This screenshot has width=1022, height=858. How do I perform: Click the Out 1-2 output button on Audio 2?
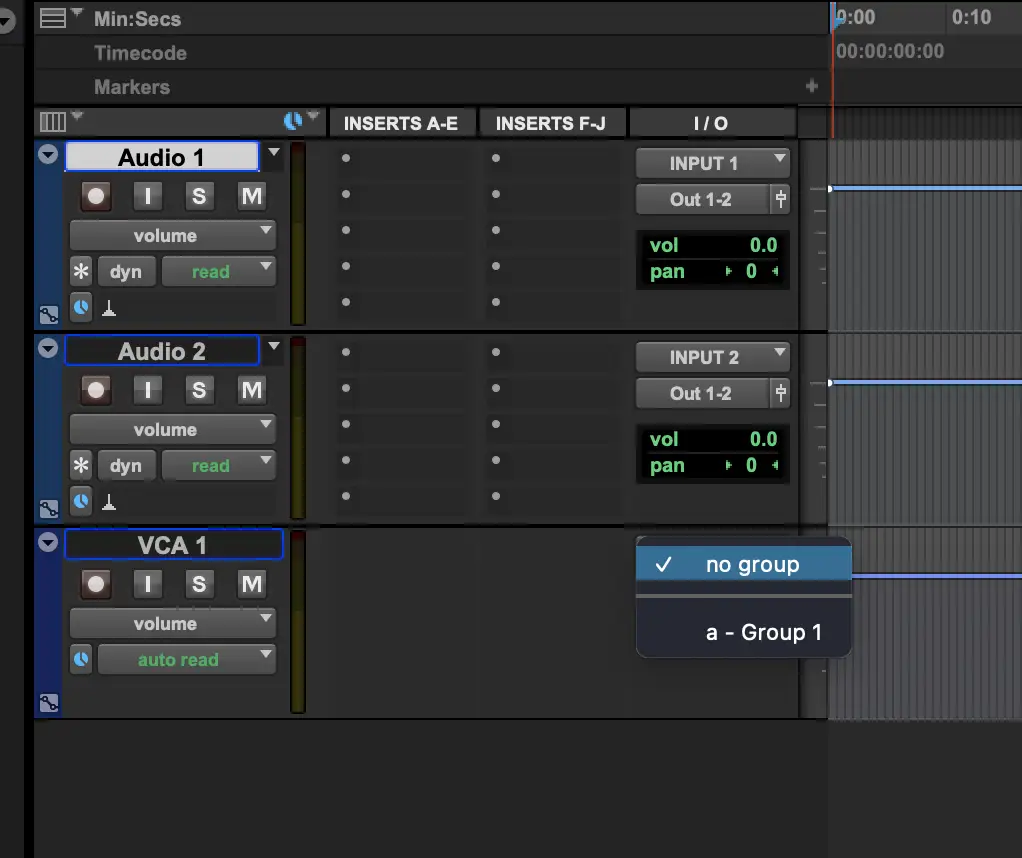click(701, 394)
